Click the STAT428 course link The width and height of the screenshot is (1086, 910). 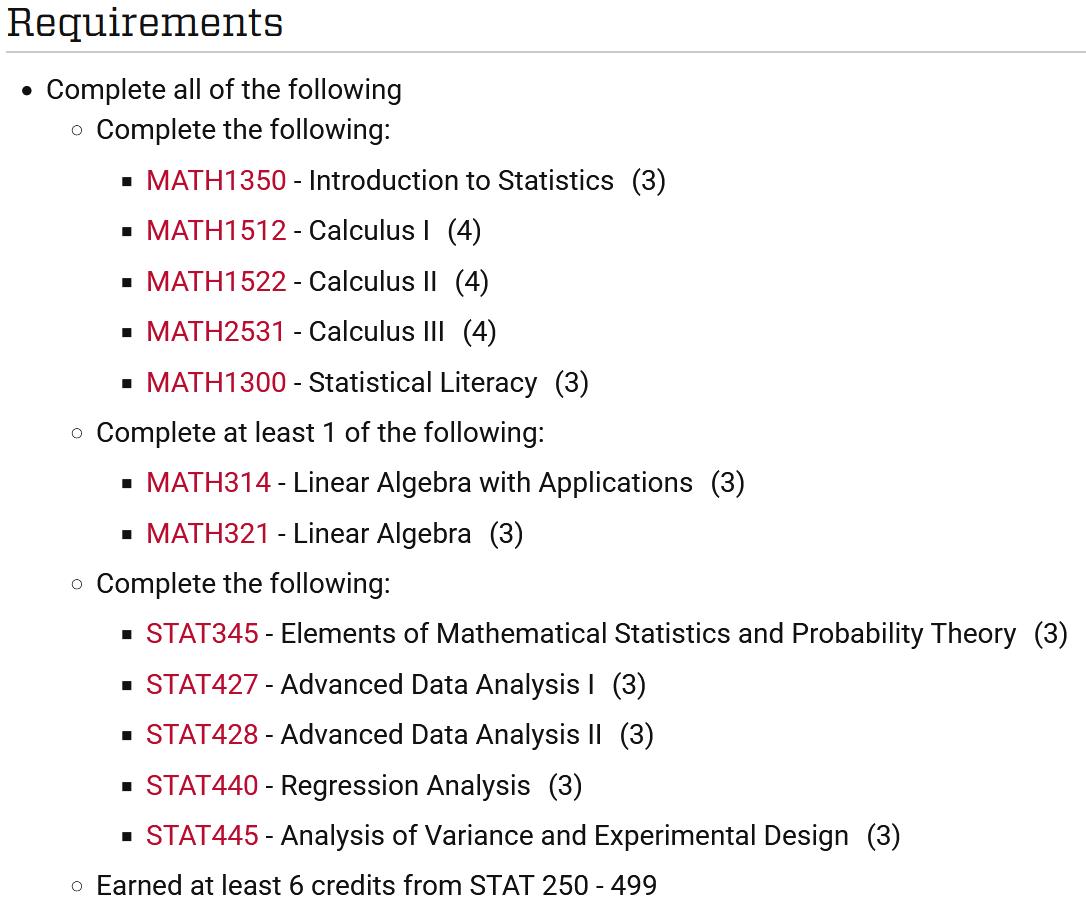(x=202, y=735)
